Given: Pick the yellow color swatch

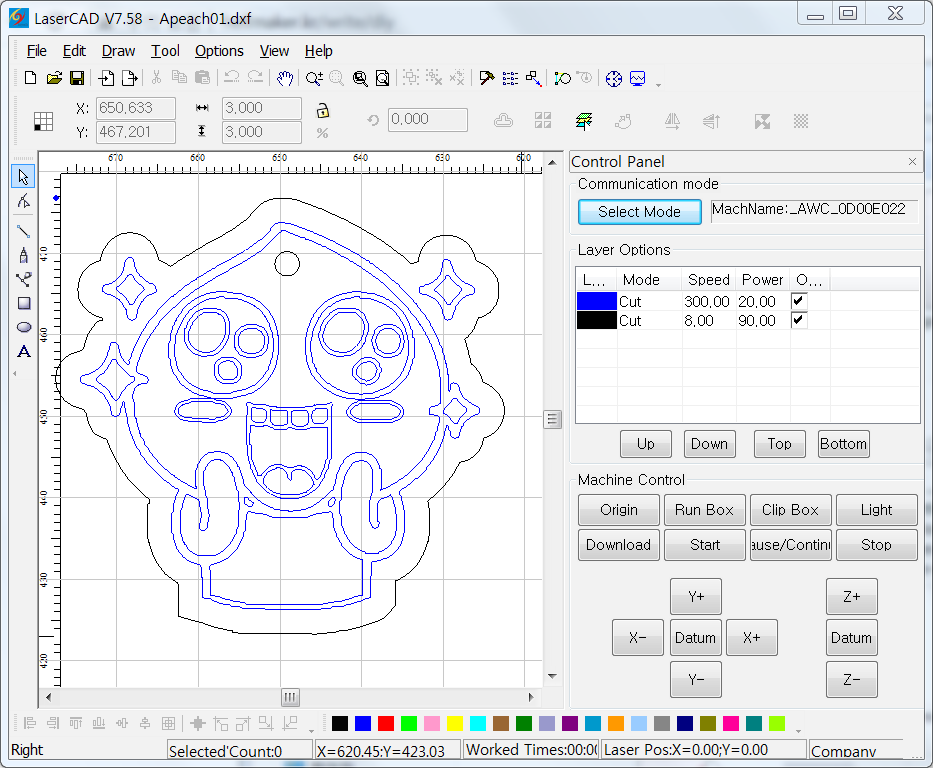Looking at the screenshot, I should 455,723.
